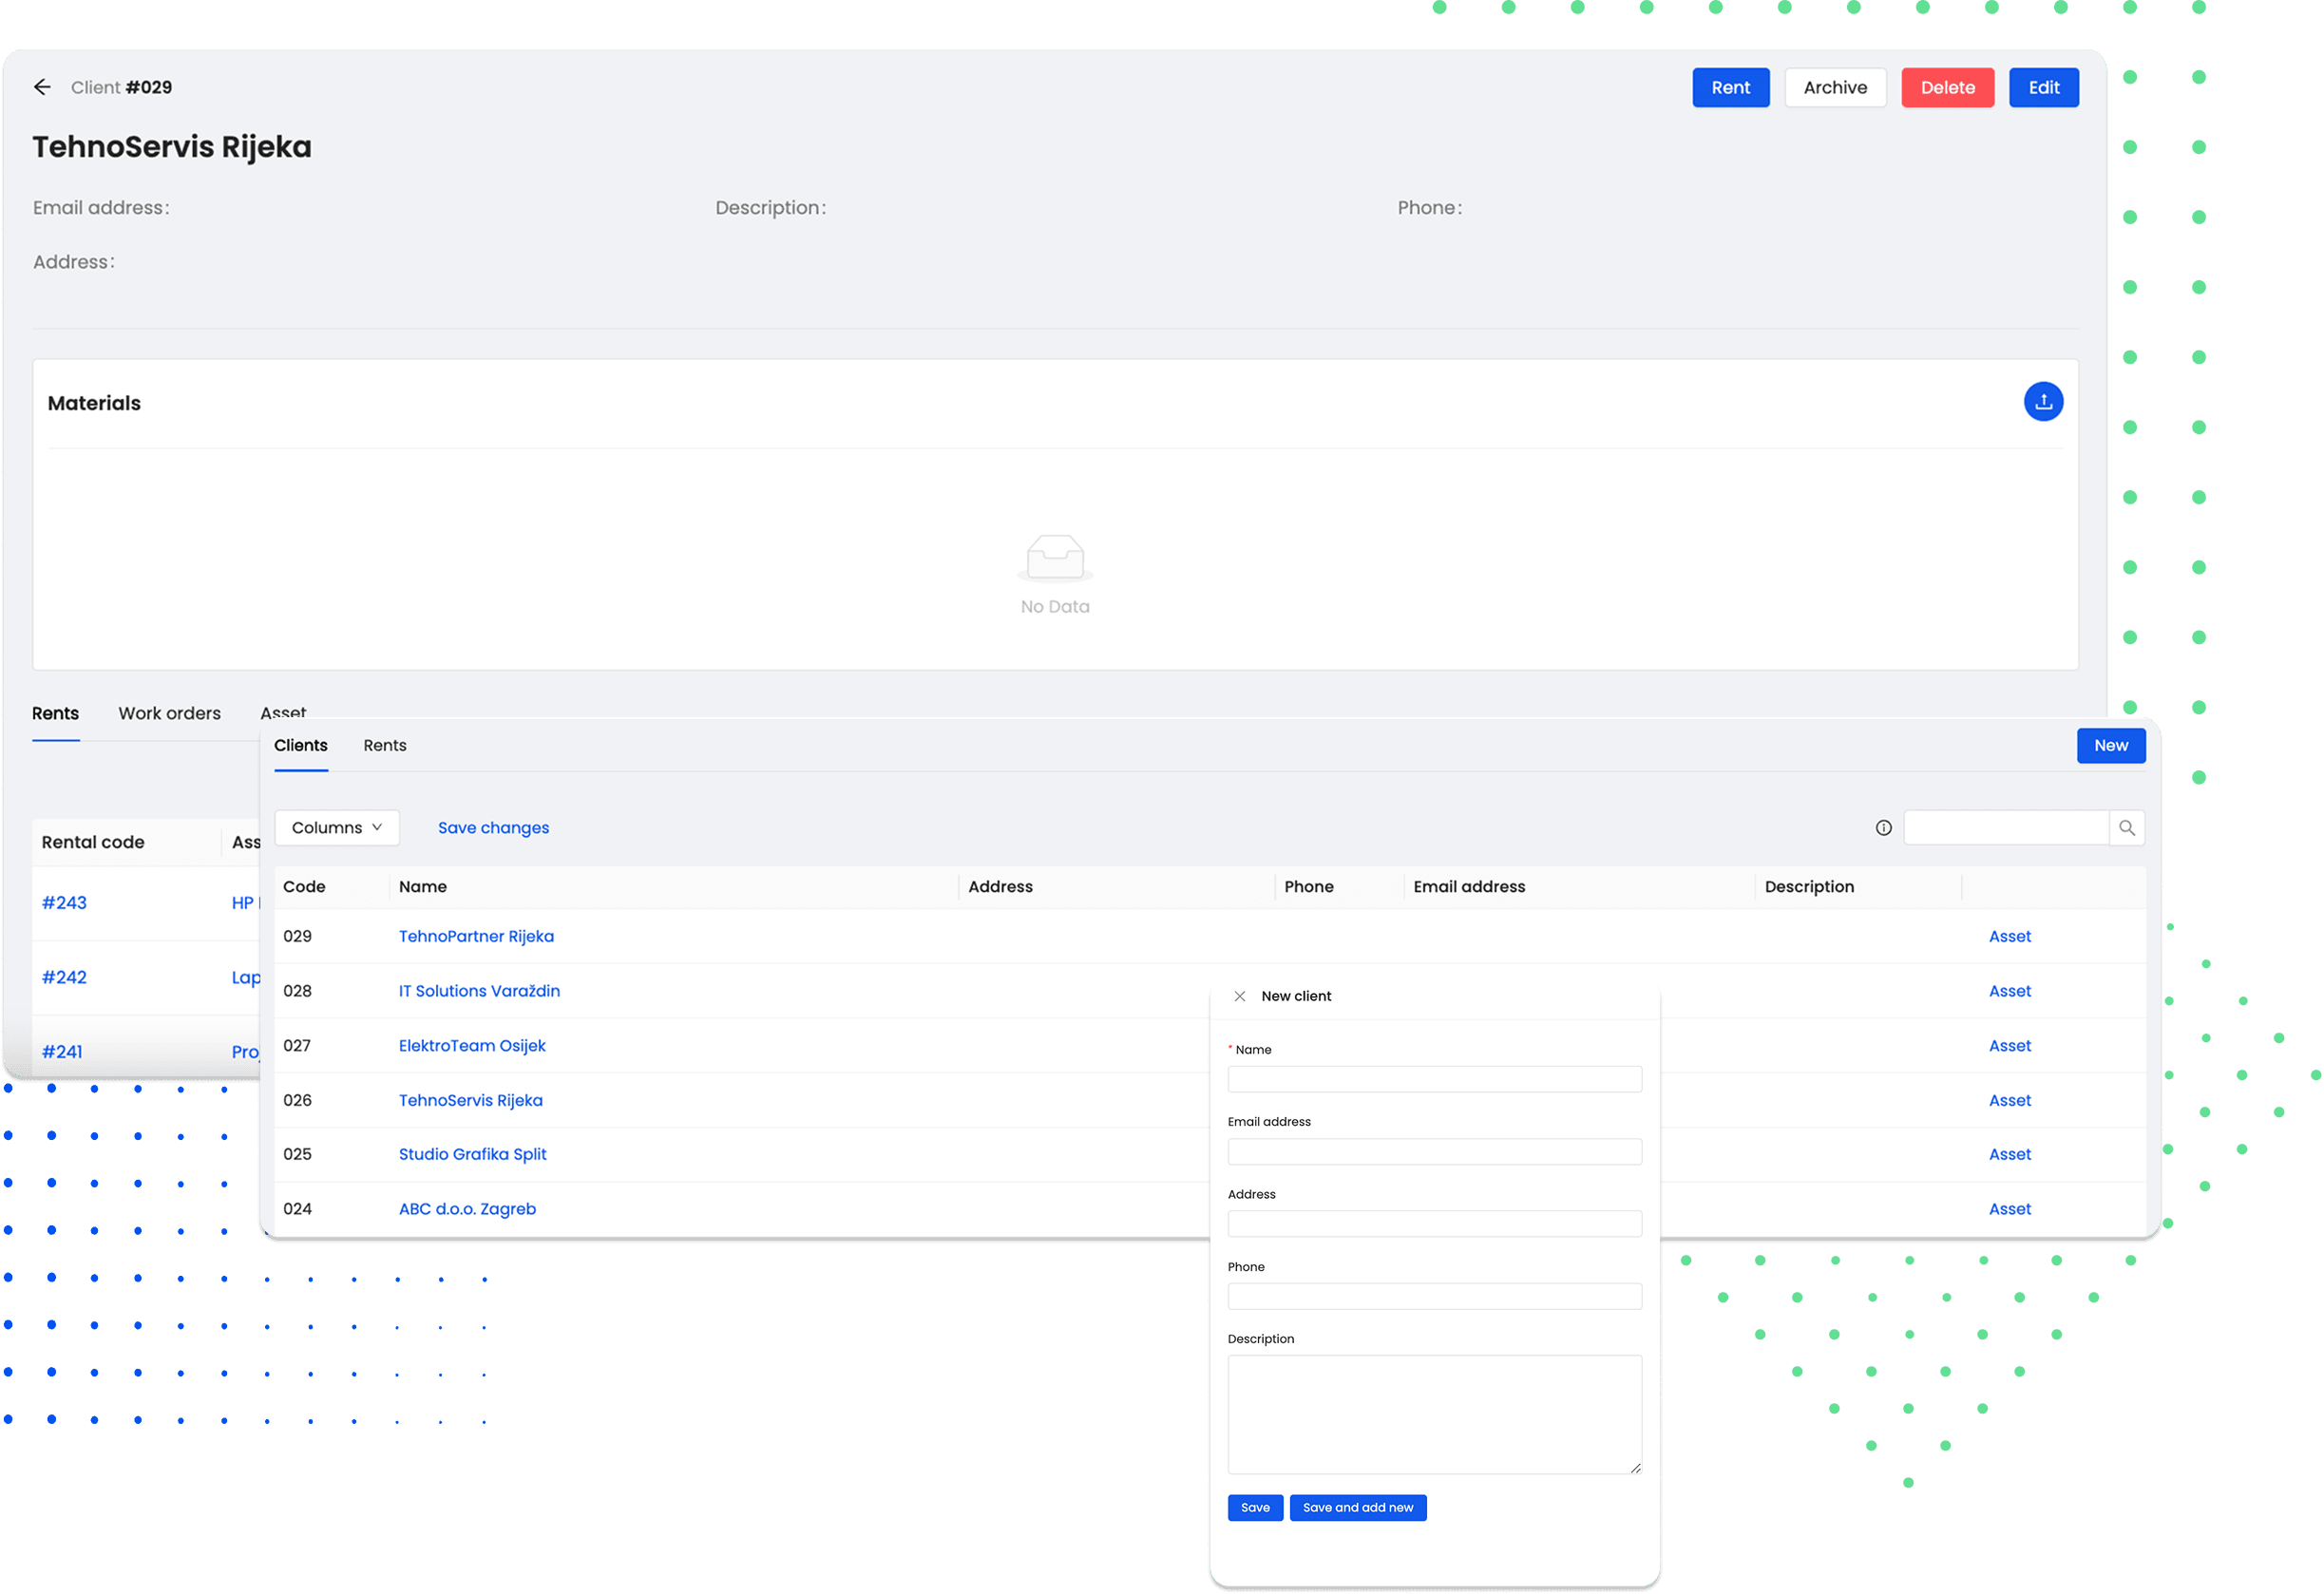This screenshot has height=1594, width=2324.
Task: Click the Edit button for client #029
Action: click(2043, 86)
